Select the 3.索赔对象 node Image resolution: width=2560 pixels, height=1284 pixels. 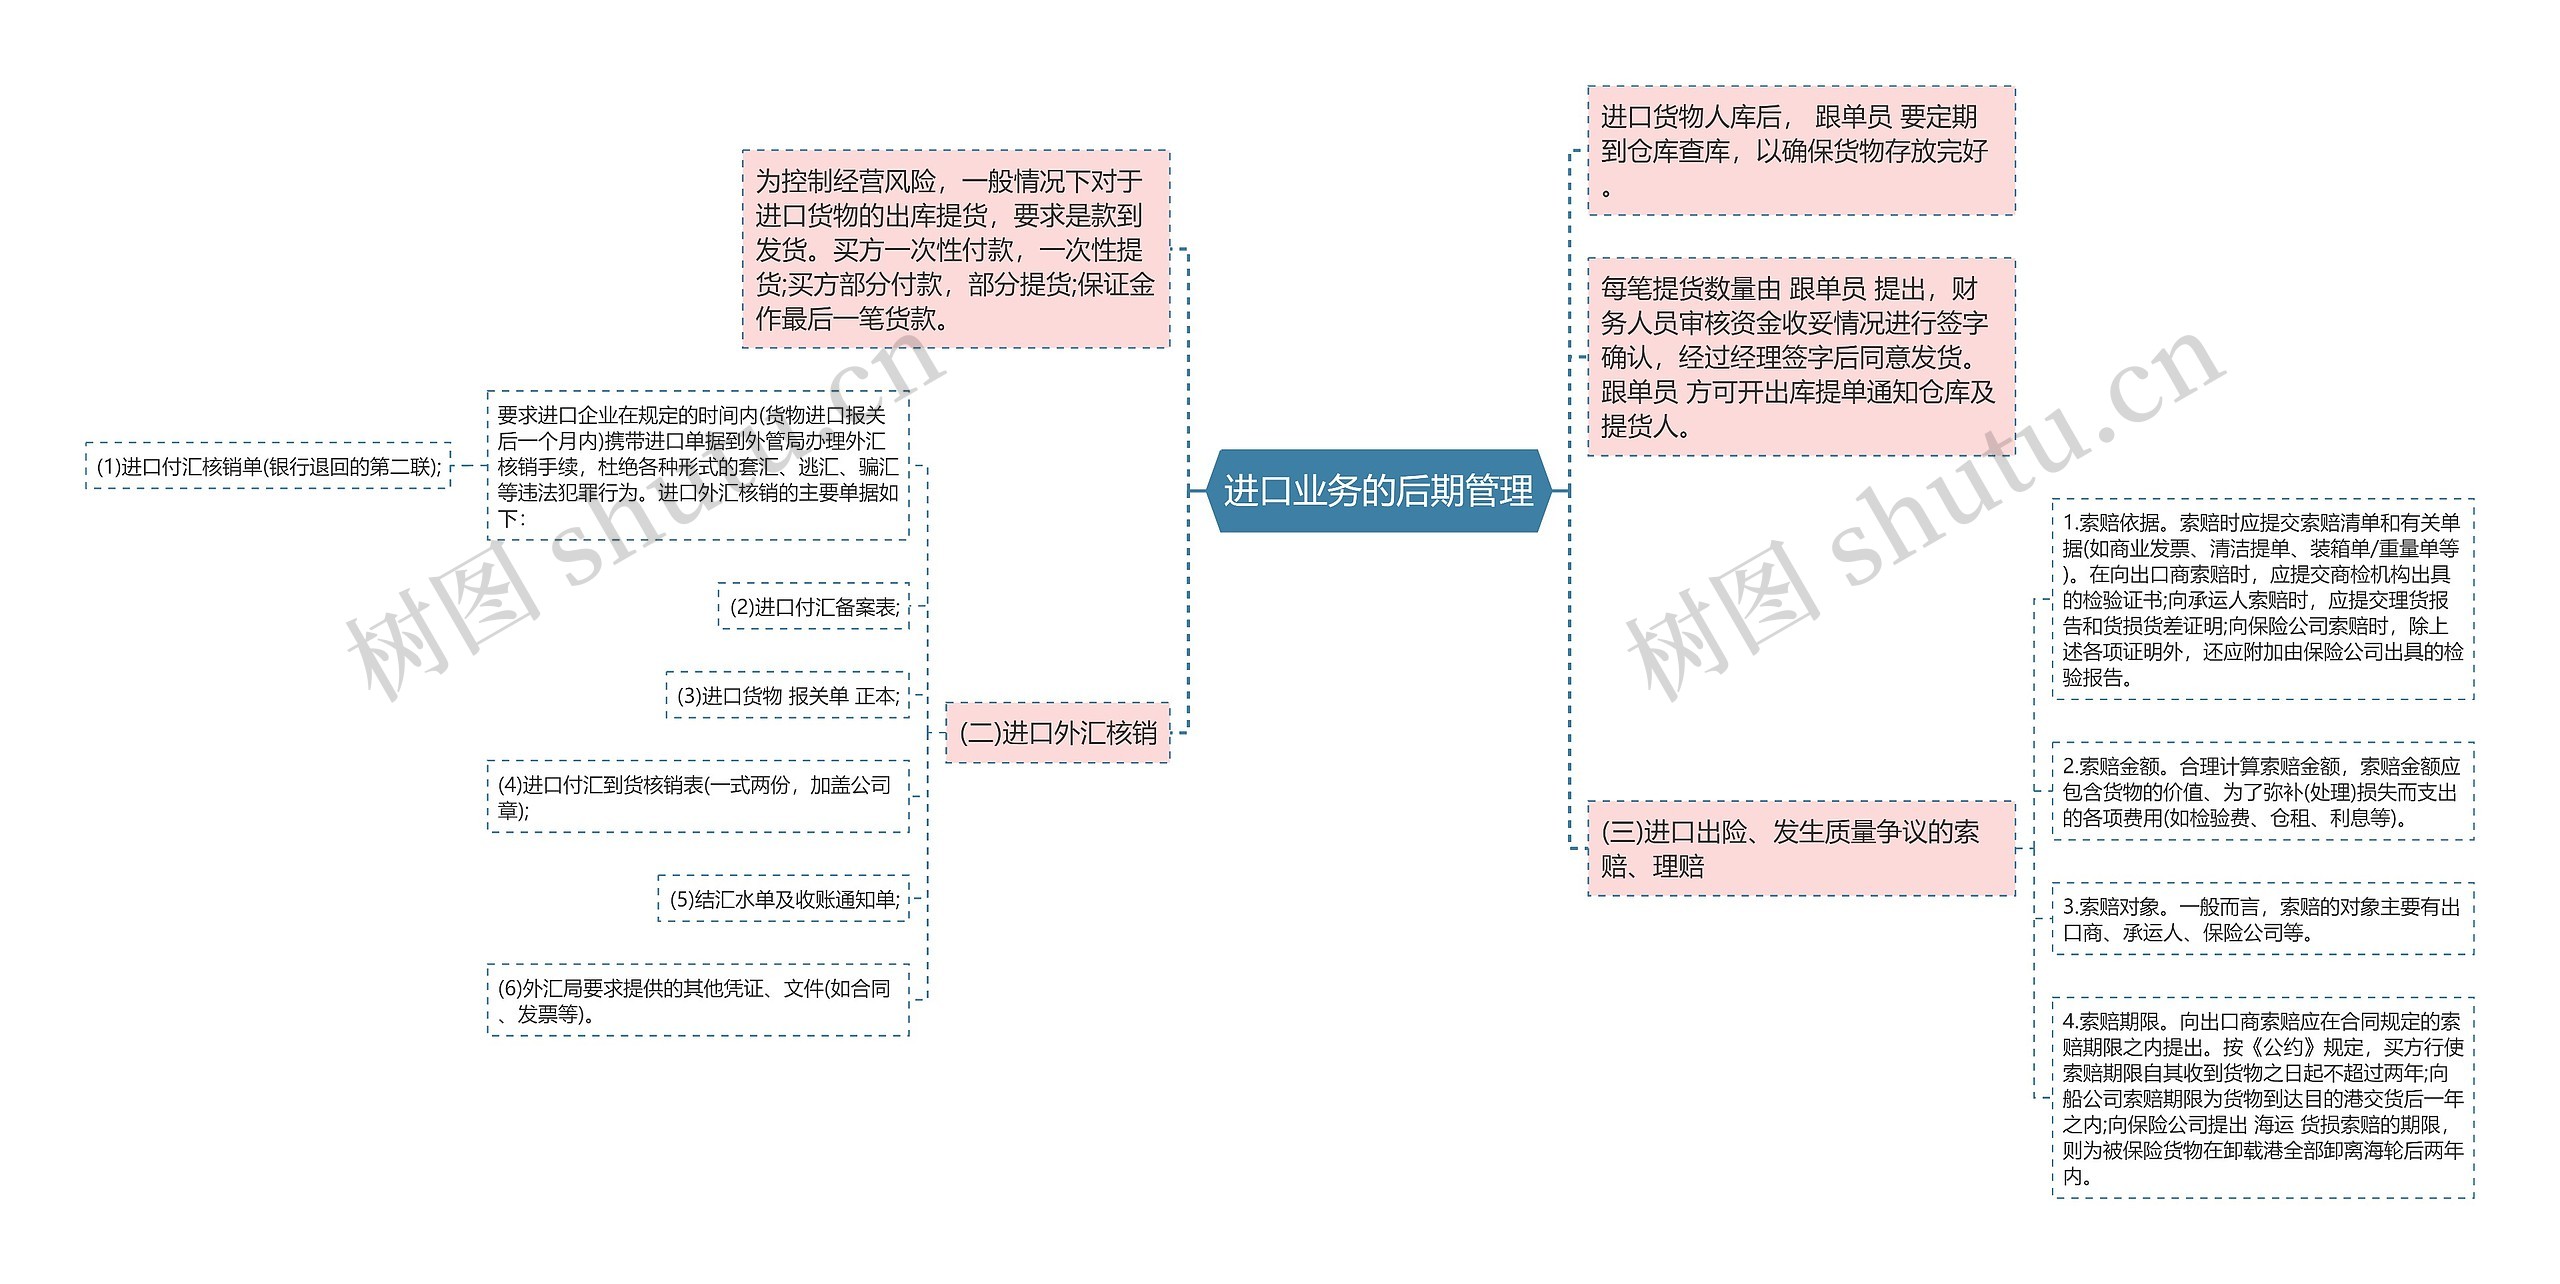point(2263,919)
